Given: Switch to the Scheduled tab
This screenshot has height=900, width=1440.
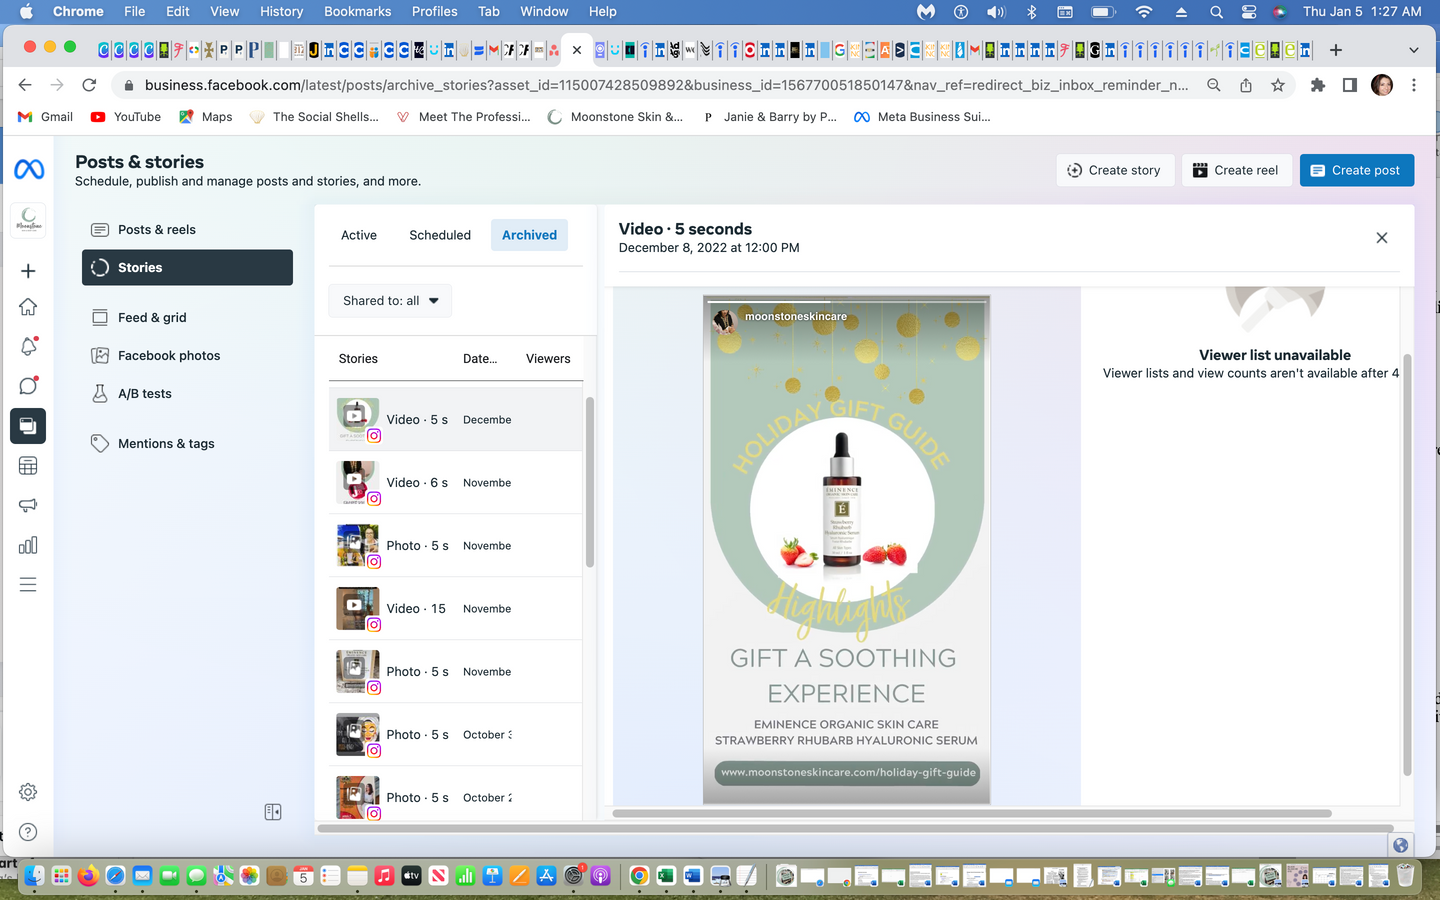Looking at the screenshot, I should coord(439,235).
